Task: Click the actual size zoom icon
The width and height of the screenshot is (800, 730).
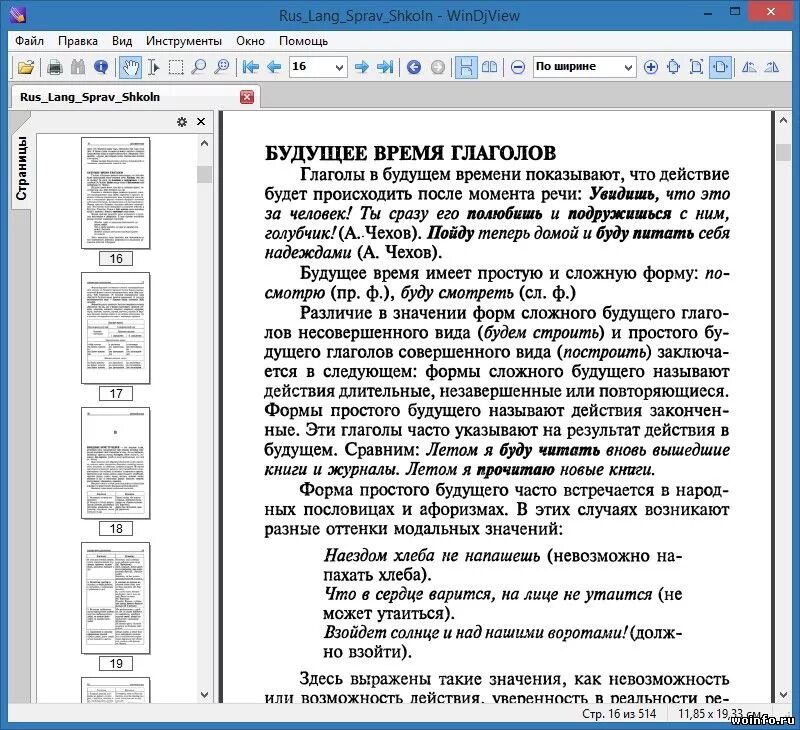Action: (673, 67)
